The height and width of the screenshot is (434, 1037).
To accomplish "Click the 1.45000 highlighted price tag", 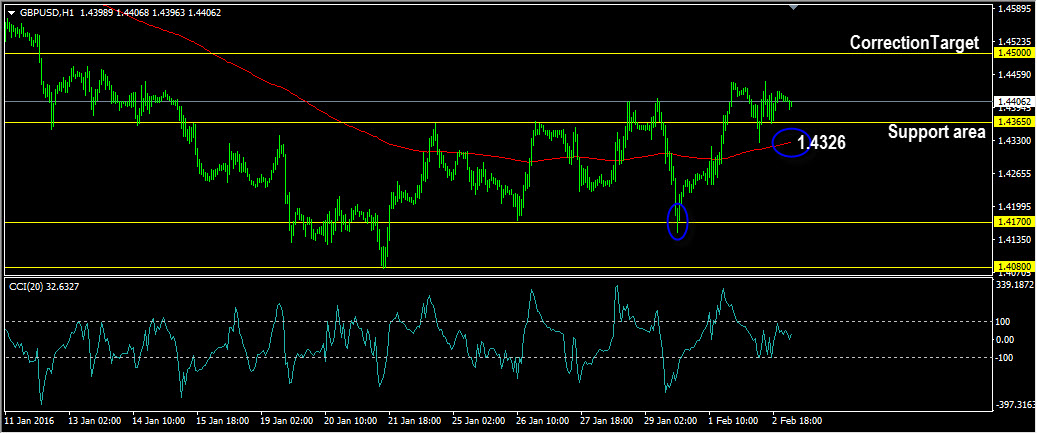I will (1012, 53).
